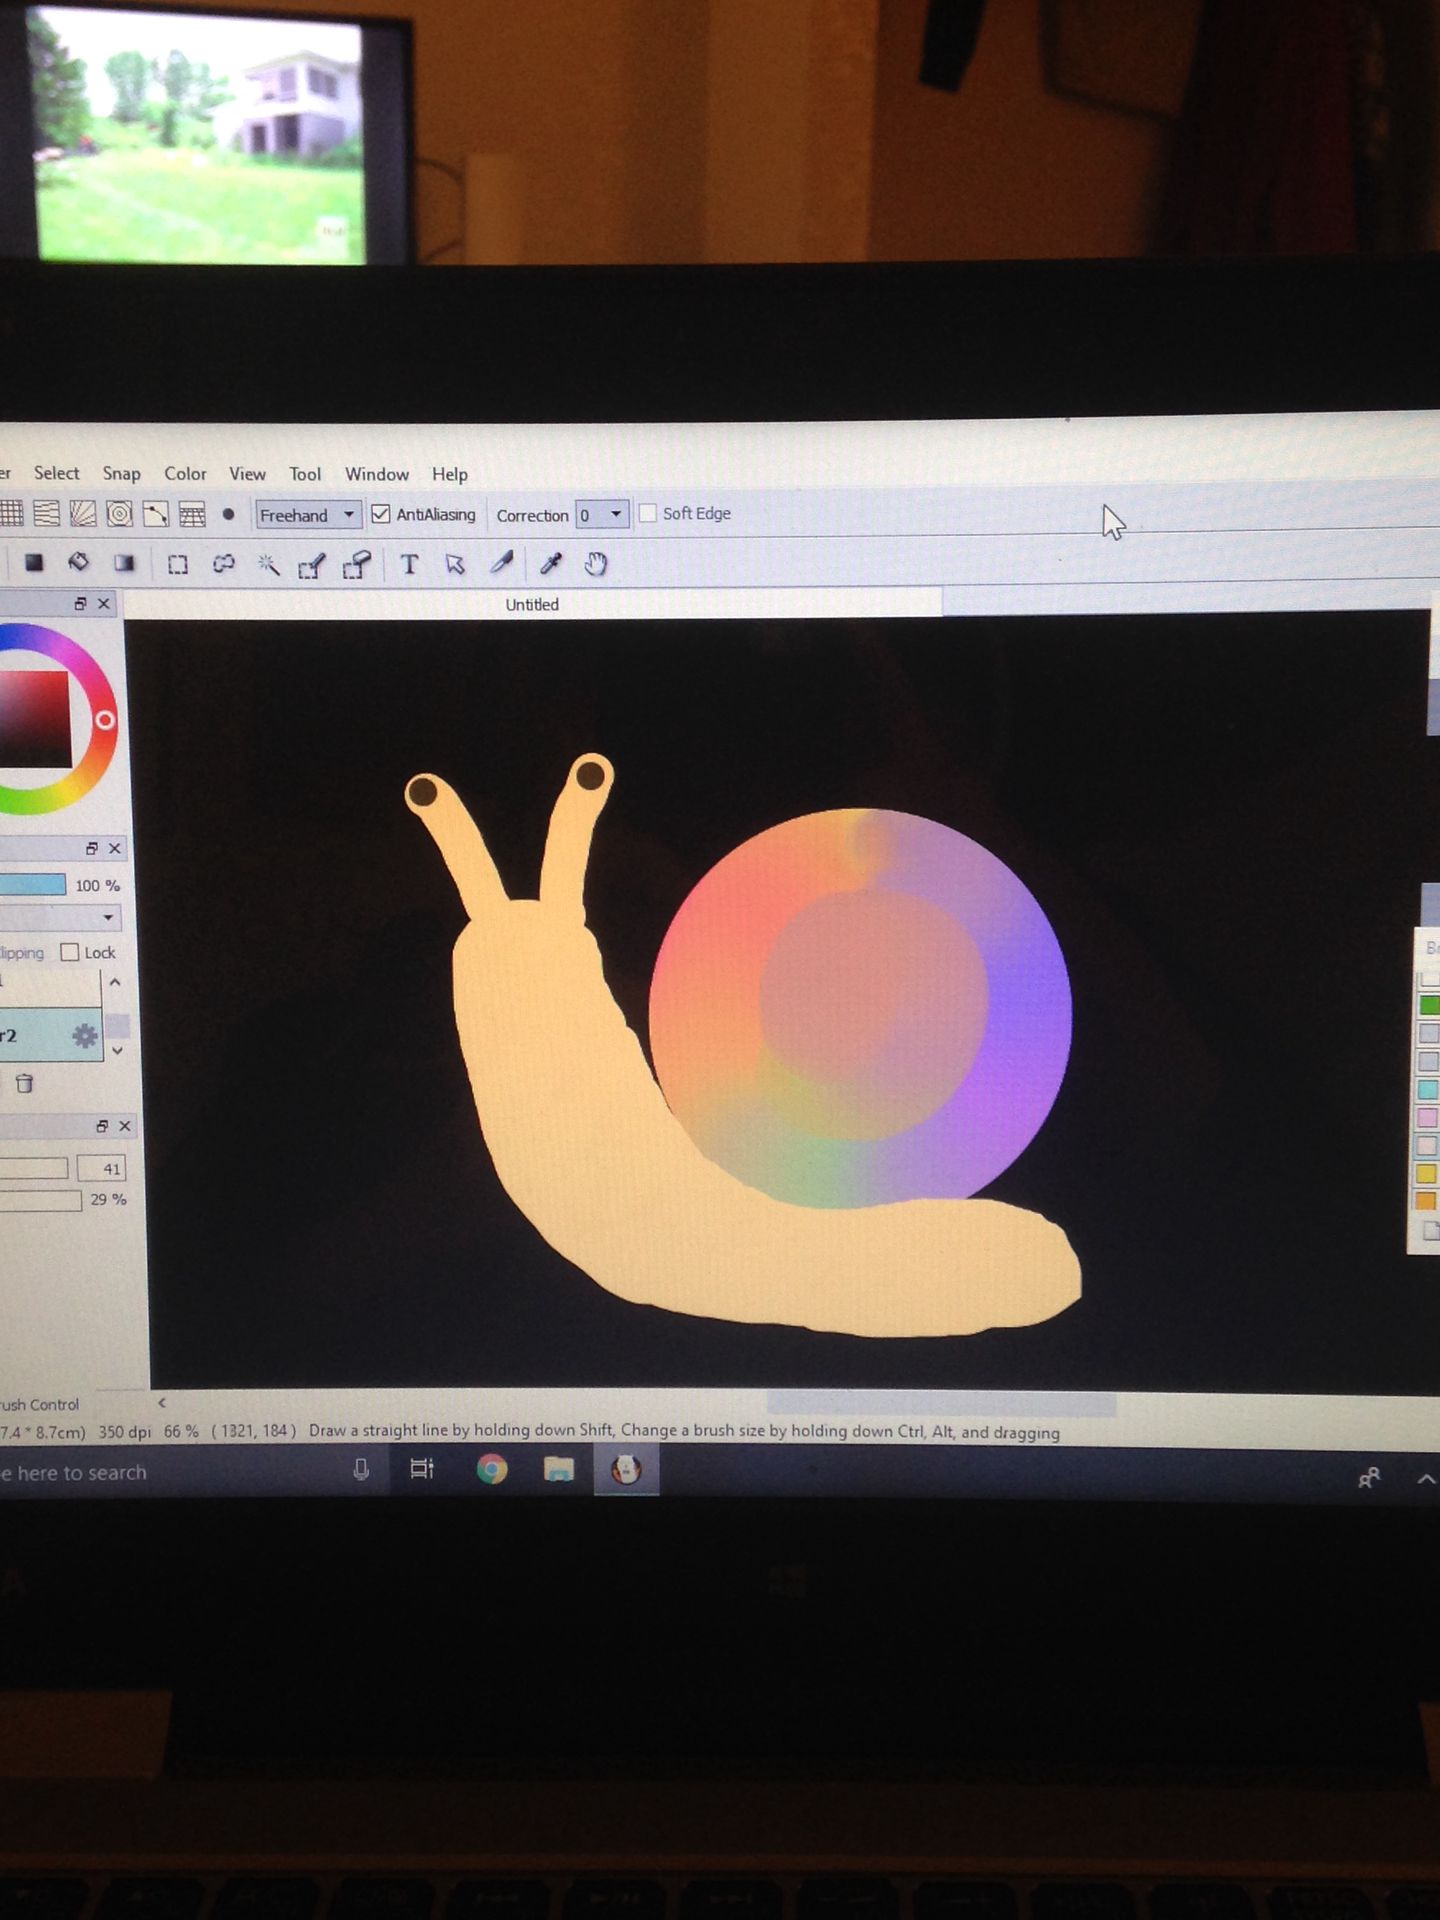Open the Freehand mode dropdown

point(308,515)
